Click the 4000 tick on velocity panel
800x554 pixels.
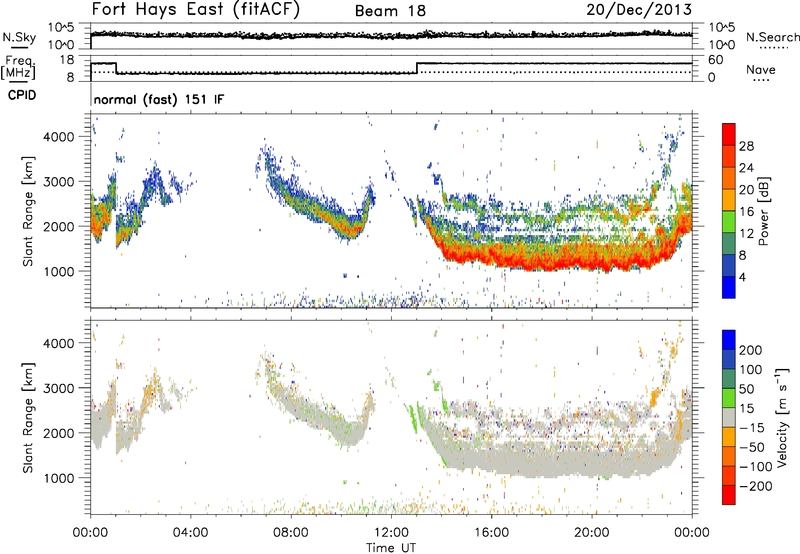click(x=58, y=343)
